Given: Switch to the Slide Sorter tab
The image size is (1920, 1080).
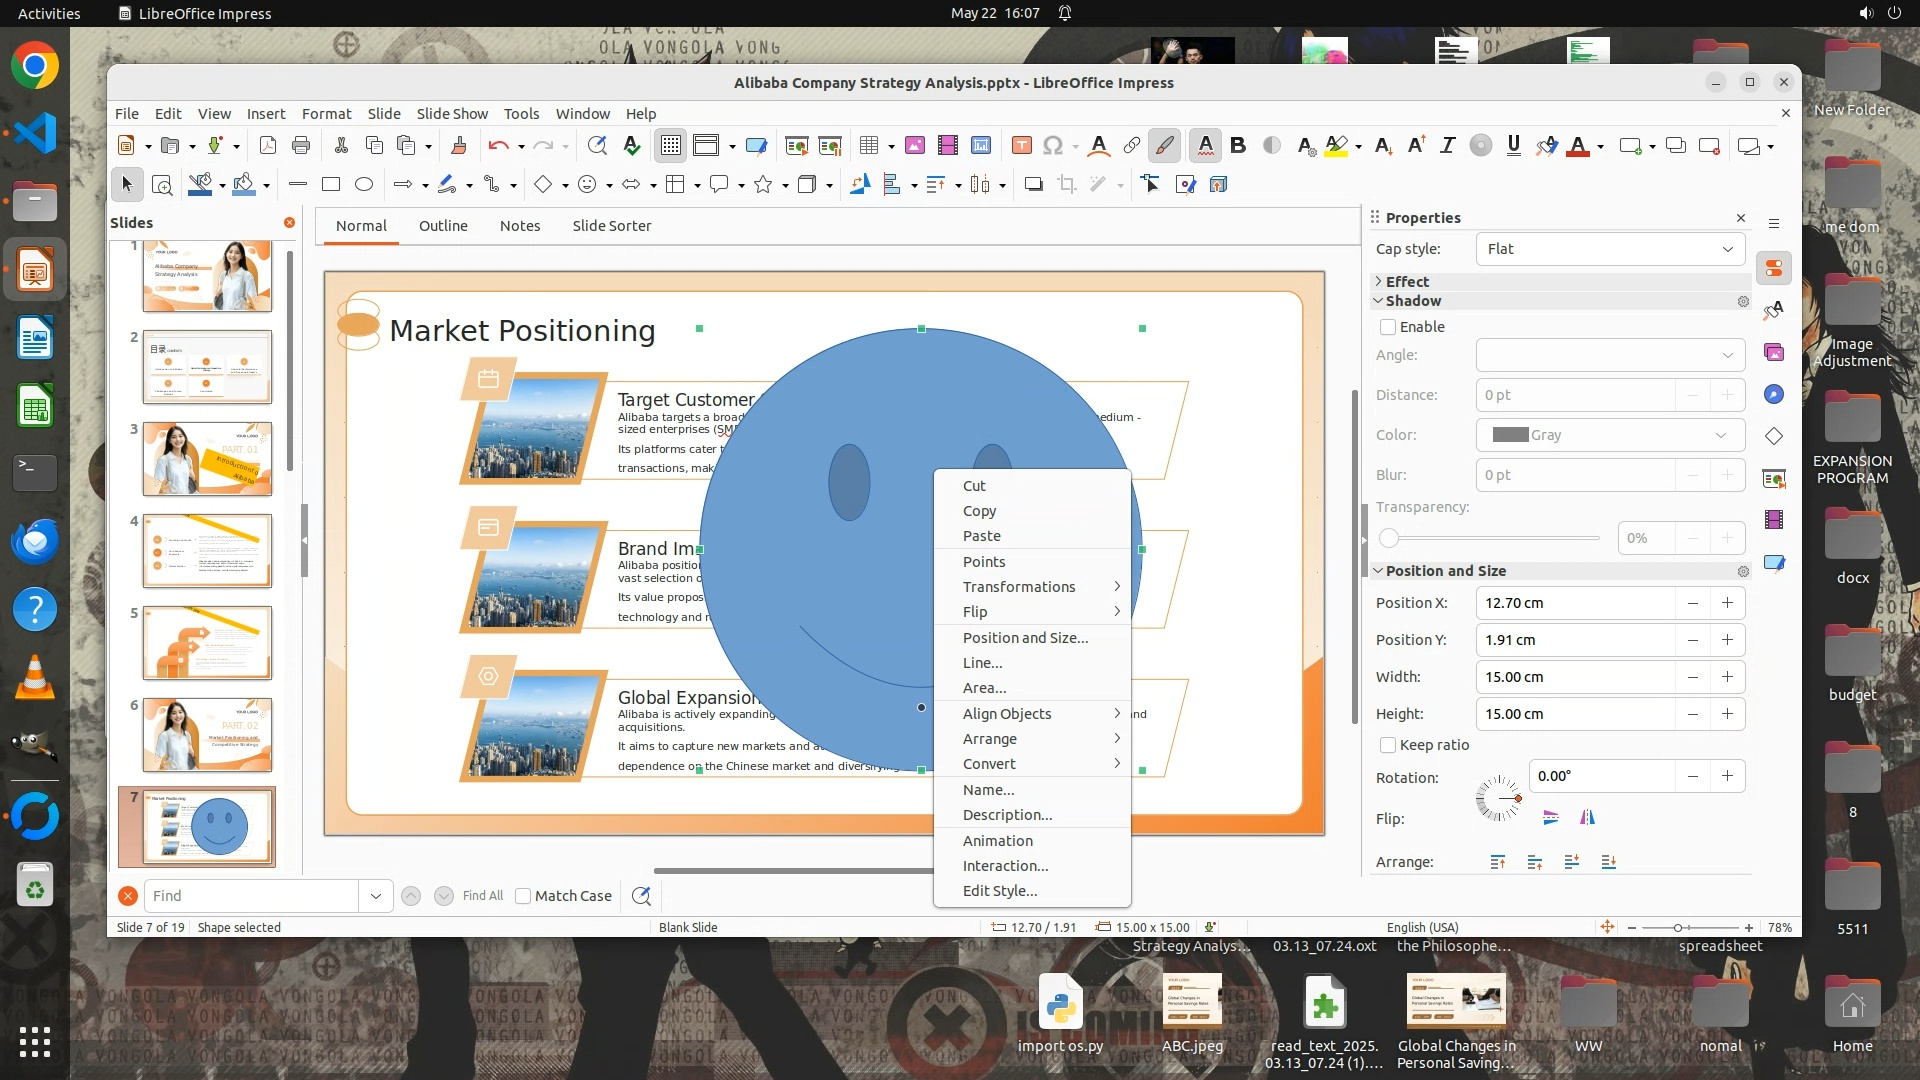Looking at the screenshot, I should [611, 226].
